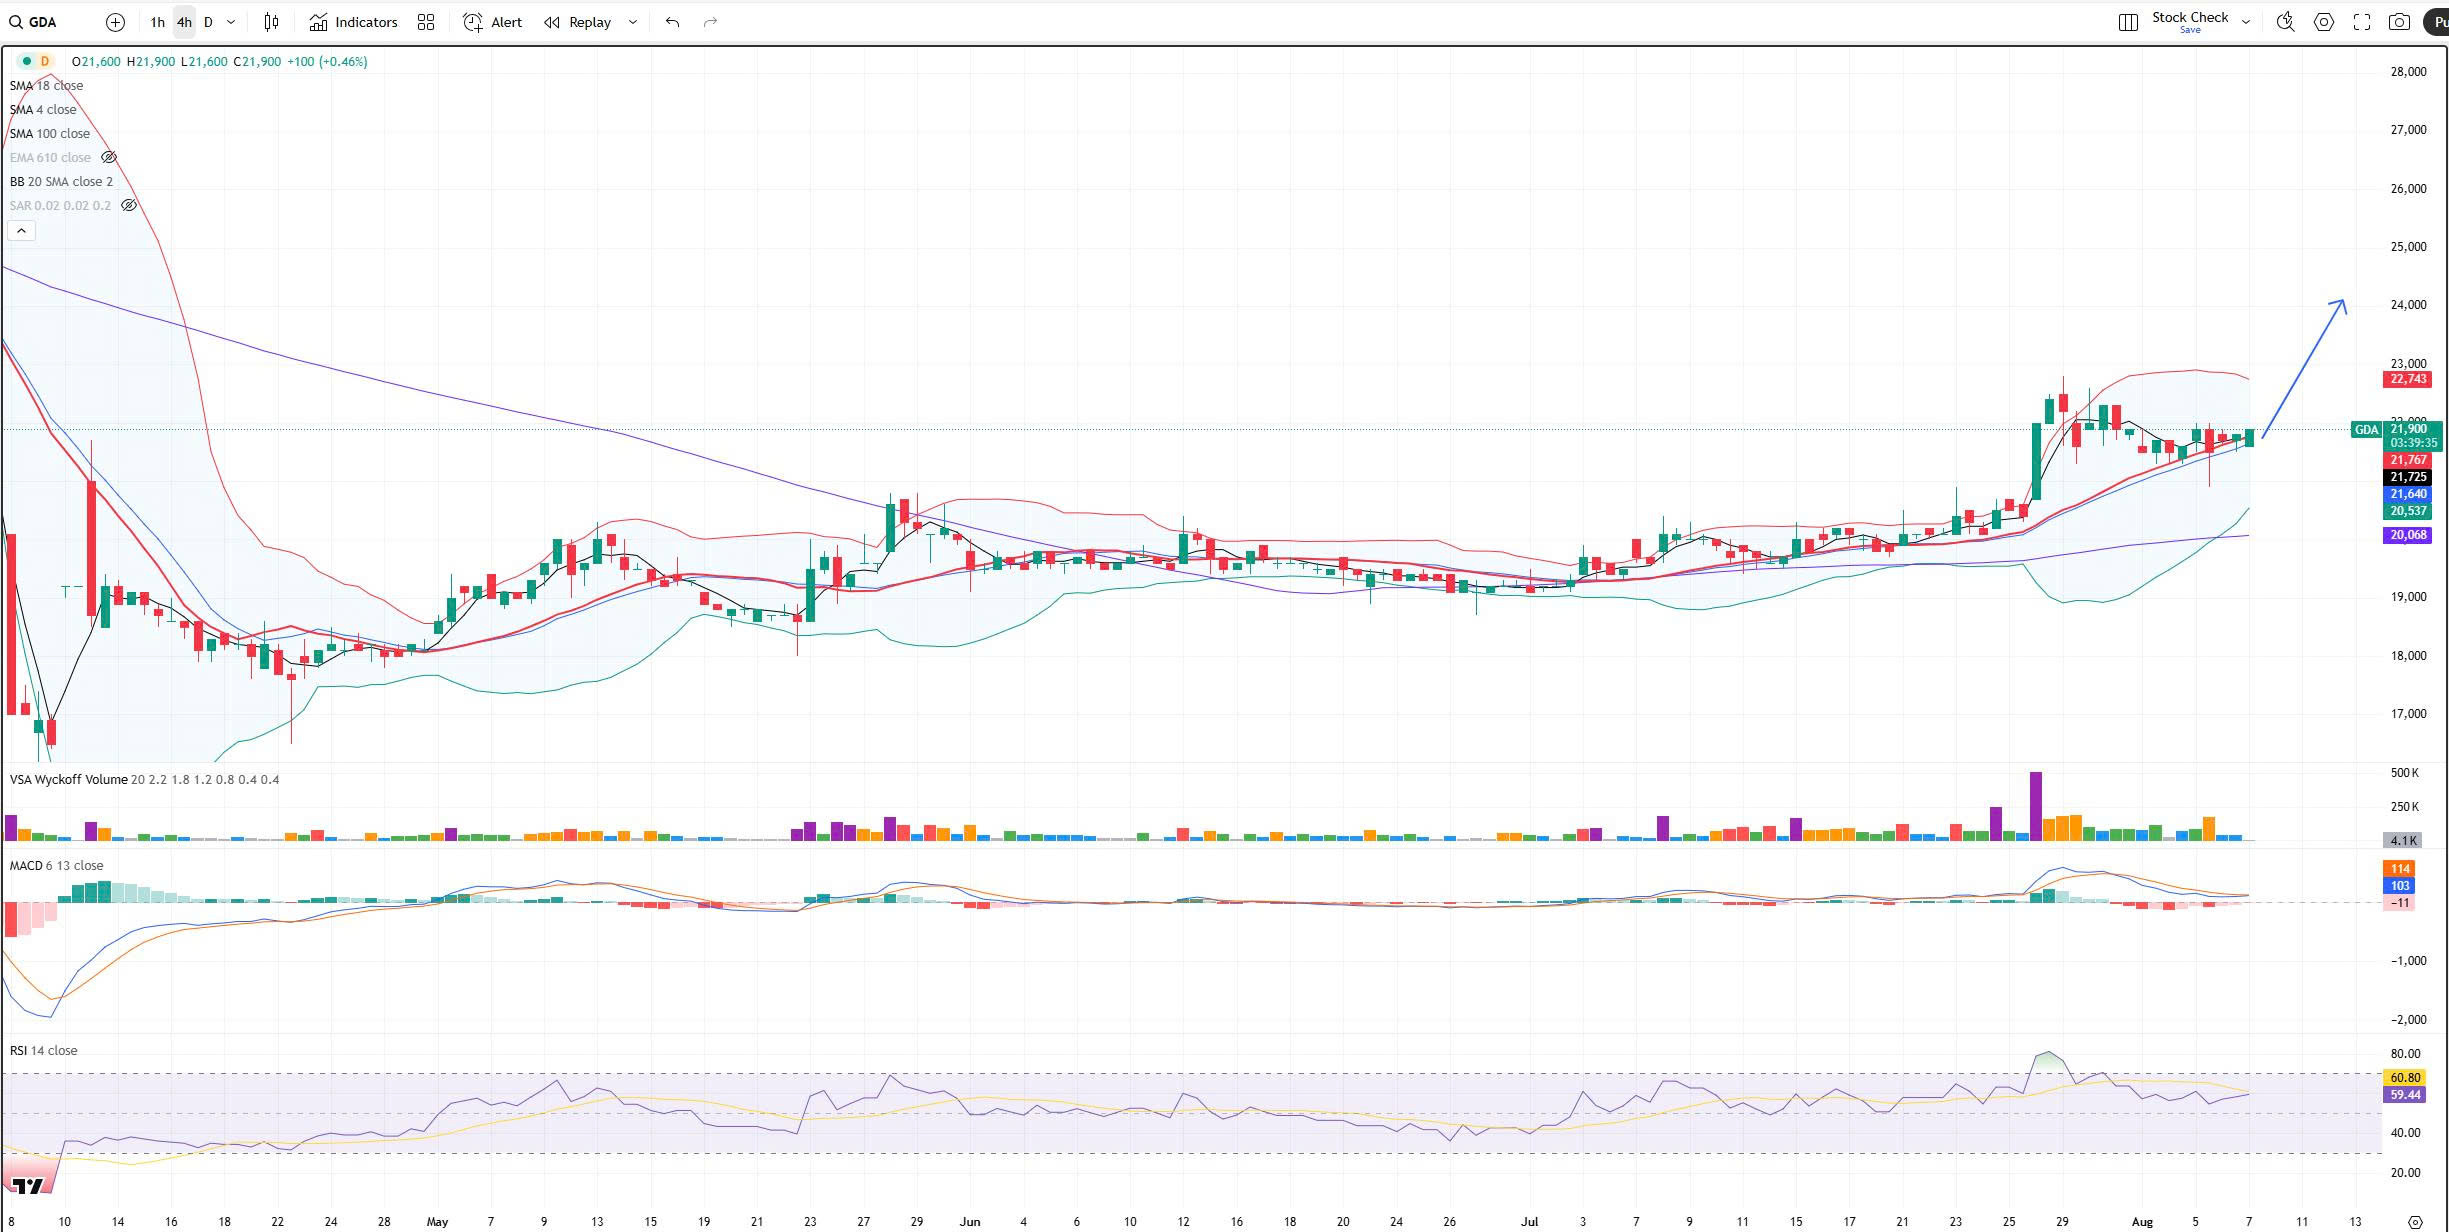Click the blue 103 MACD value label
The width and height of the screenshot is (2449, 1232).
[x=2400, y=885]
